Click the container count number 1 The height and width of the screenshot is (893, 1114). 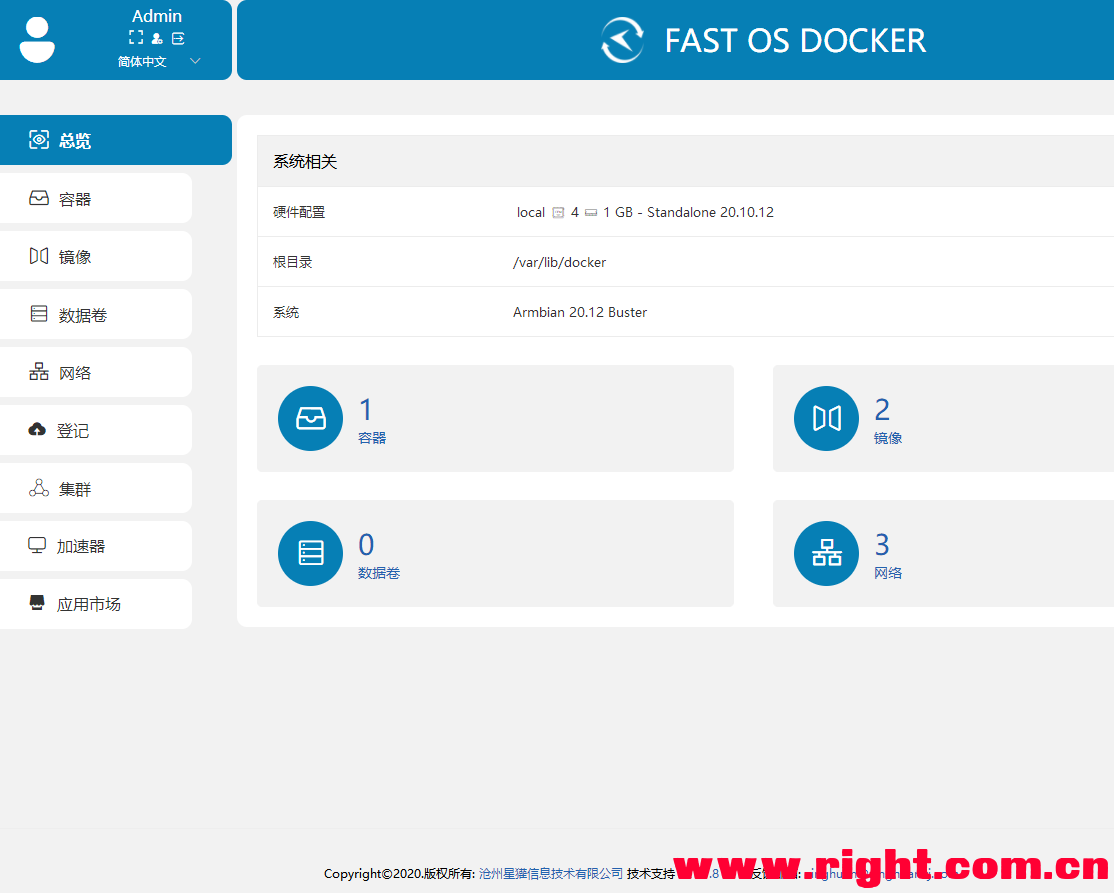tap(366, 409)
